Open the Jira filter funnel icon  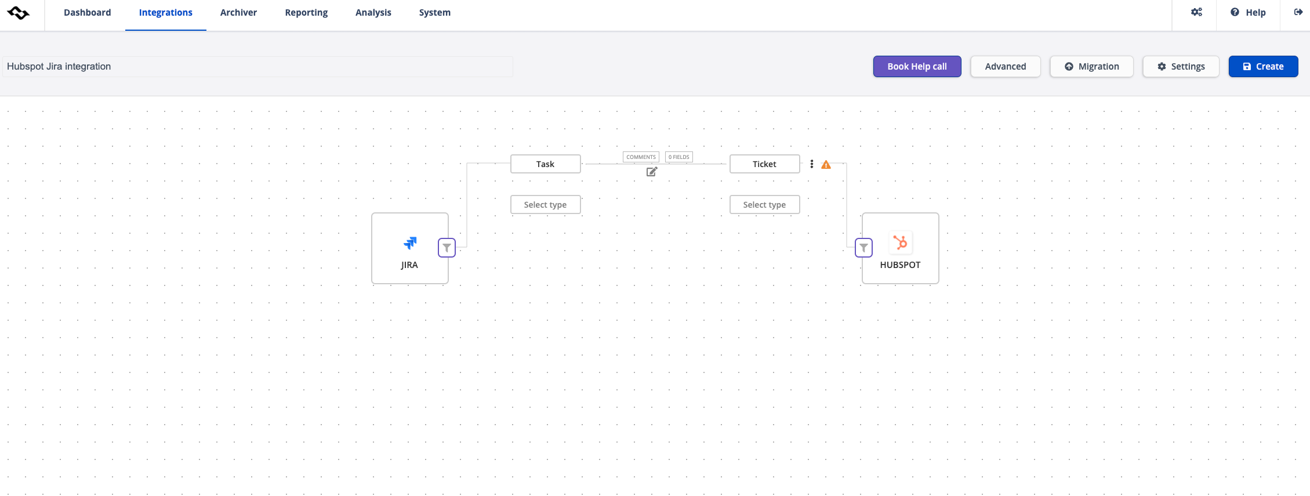[447, 247]
